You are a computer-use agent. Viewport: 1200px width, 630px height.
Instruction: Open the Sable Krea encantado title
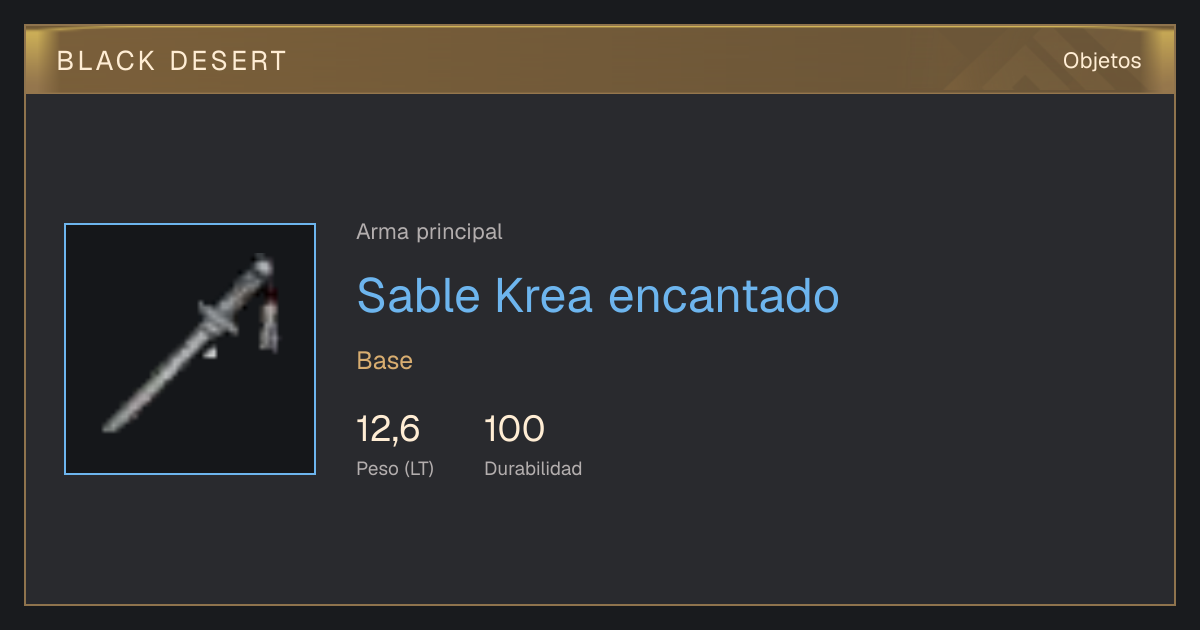tap(597, 295)
